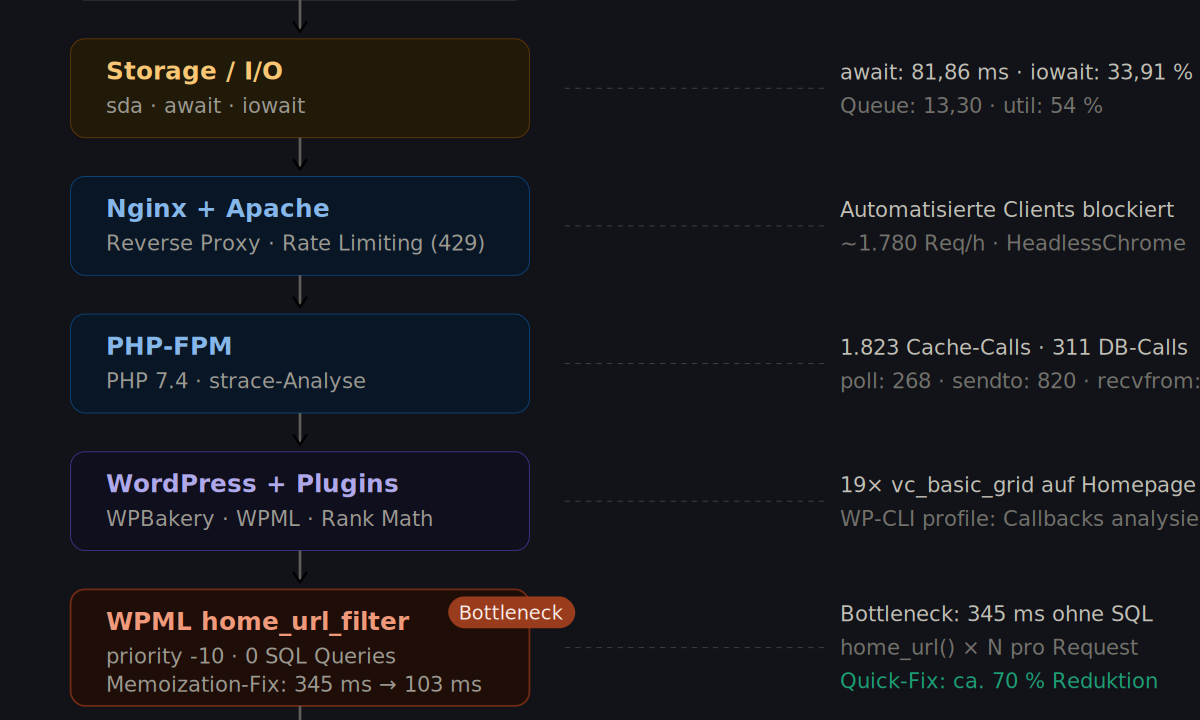This screenshot has height=720, width=1200.
Task: Click the WP-CLI profile annotation line
Action: [1020, 519]
